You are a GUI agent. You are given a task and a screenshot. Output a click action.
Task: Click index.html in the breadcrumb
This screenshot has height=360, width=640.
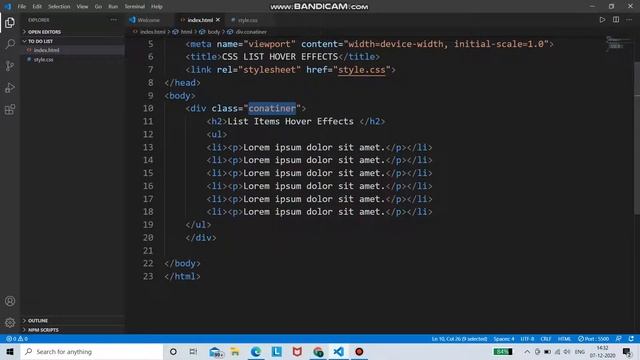[153, 31]
